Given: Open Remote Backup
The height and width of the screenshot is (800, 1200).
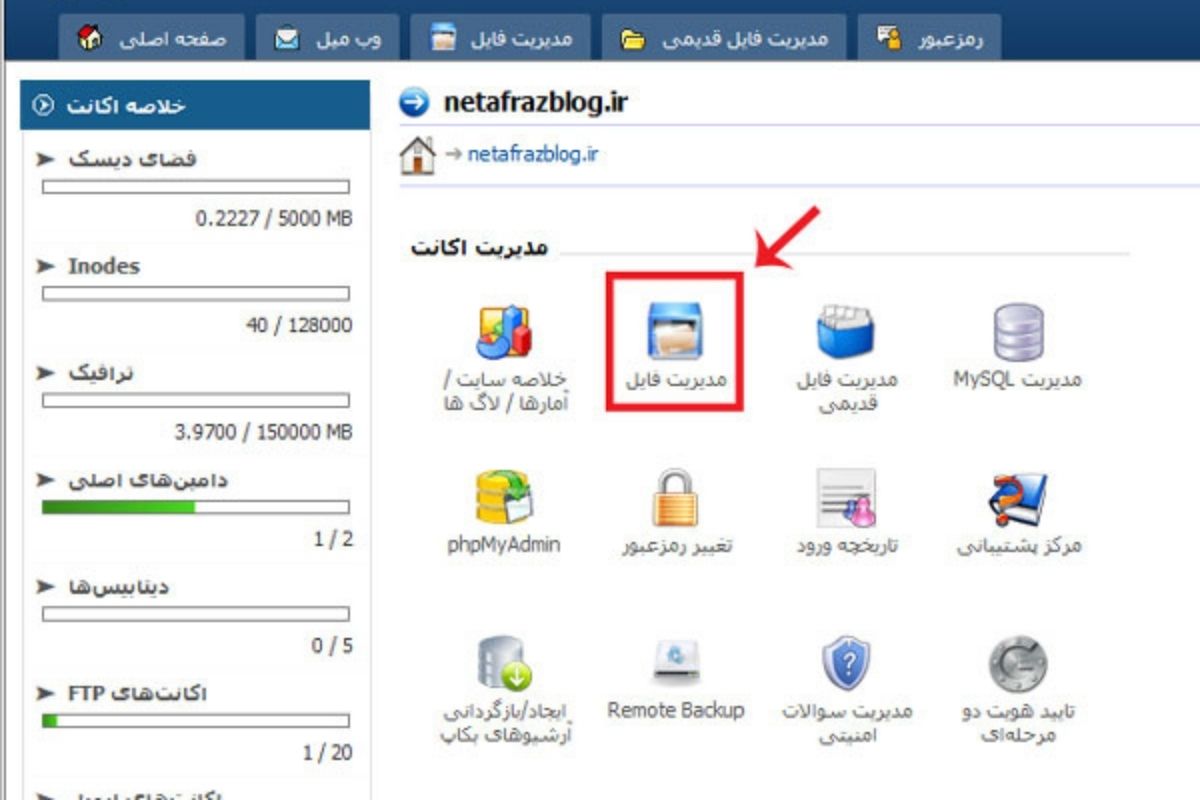Looking at the screenshot, I should click(x=675, y=665).
